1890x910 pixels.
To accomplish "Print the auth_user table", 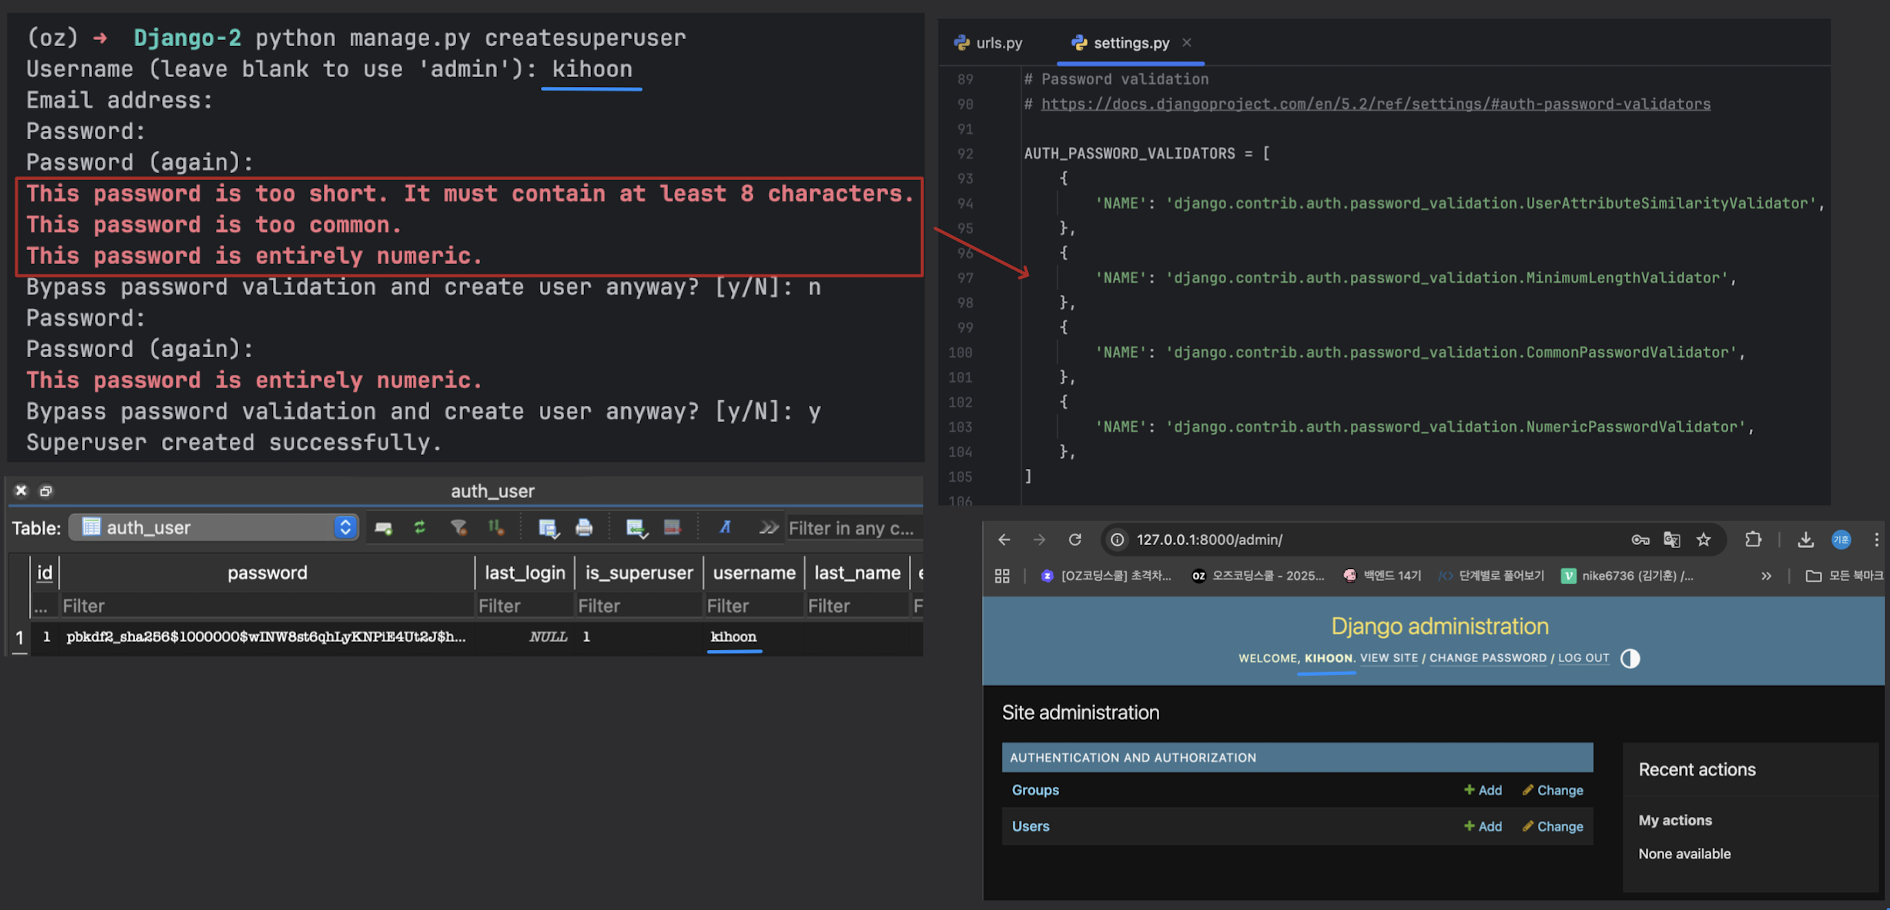I will pos(585,527).
